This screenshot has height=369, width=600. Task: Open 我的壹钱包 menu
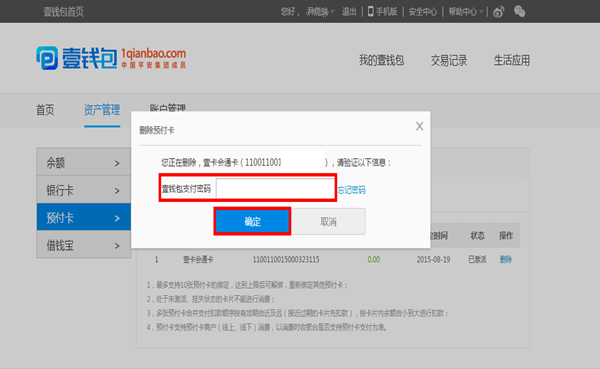click(381, 60)
